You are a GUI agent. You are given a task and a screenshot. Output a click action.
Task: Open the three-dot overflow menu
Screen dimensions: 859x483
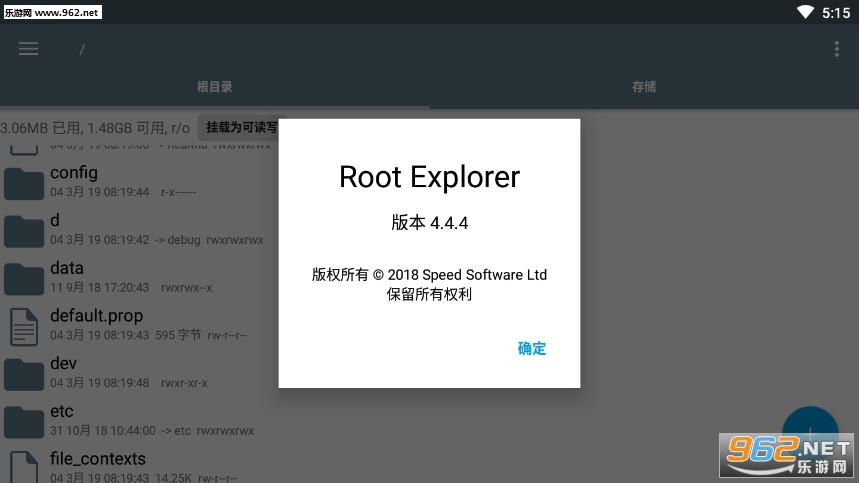tap(837, 49)
